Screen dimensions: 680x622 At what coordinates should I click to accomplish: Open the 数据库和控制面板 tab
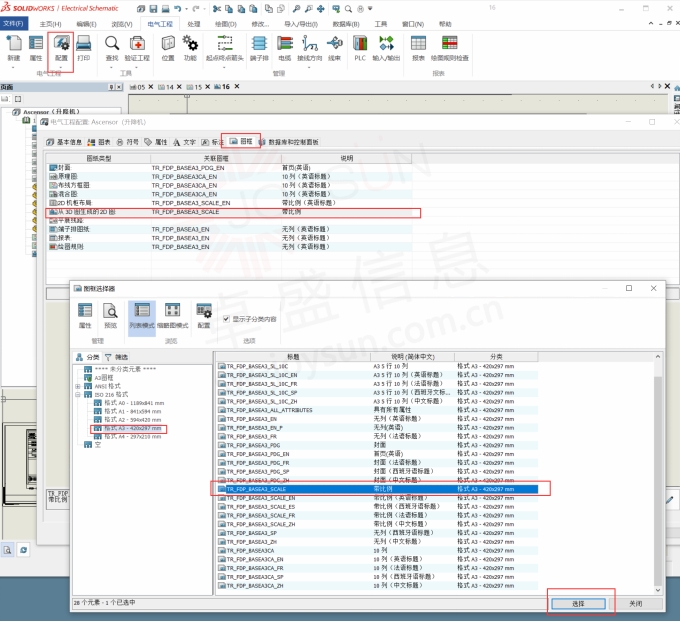pyautogui.click(x=289, y=142)
